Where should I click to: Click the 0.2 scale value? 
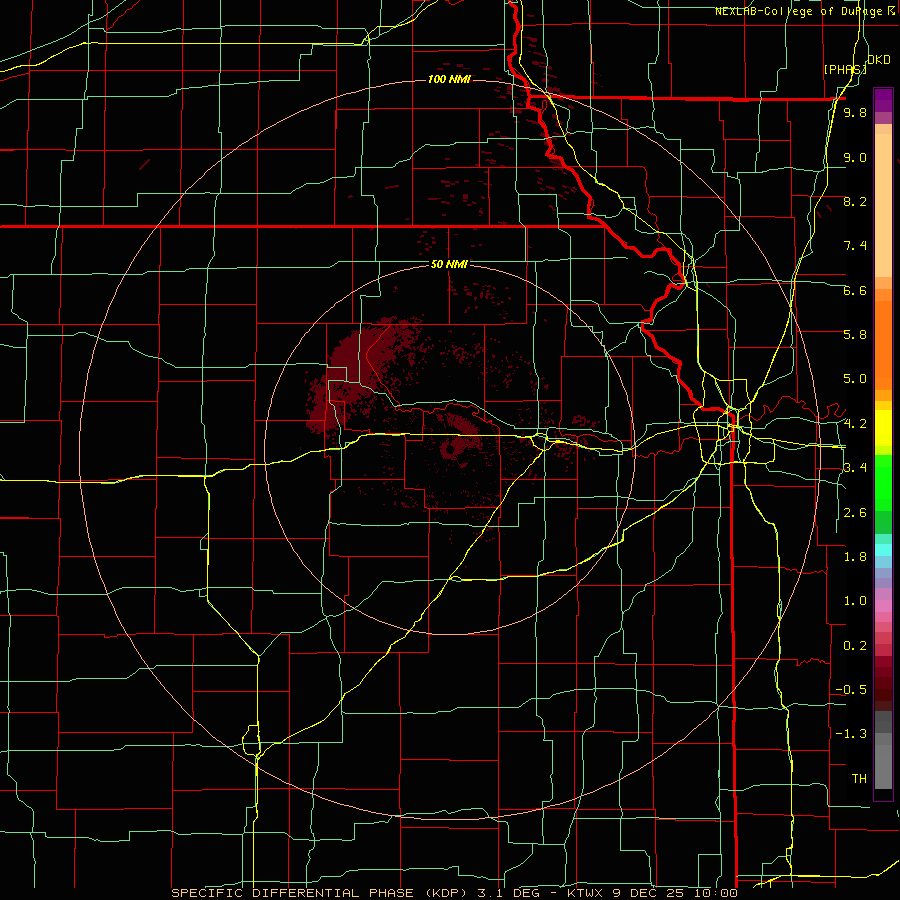pos(855,646)
